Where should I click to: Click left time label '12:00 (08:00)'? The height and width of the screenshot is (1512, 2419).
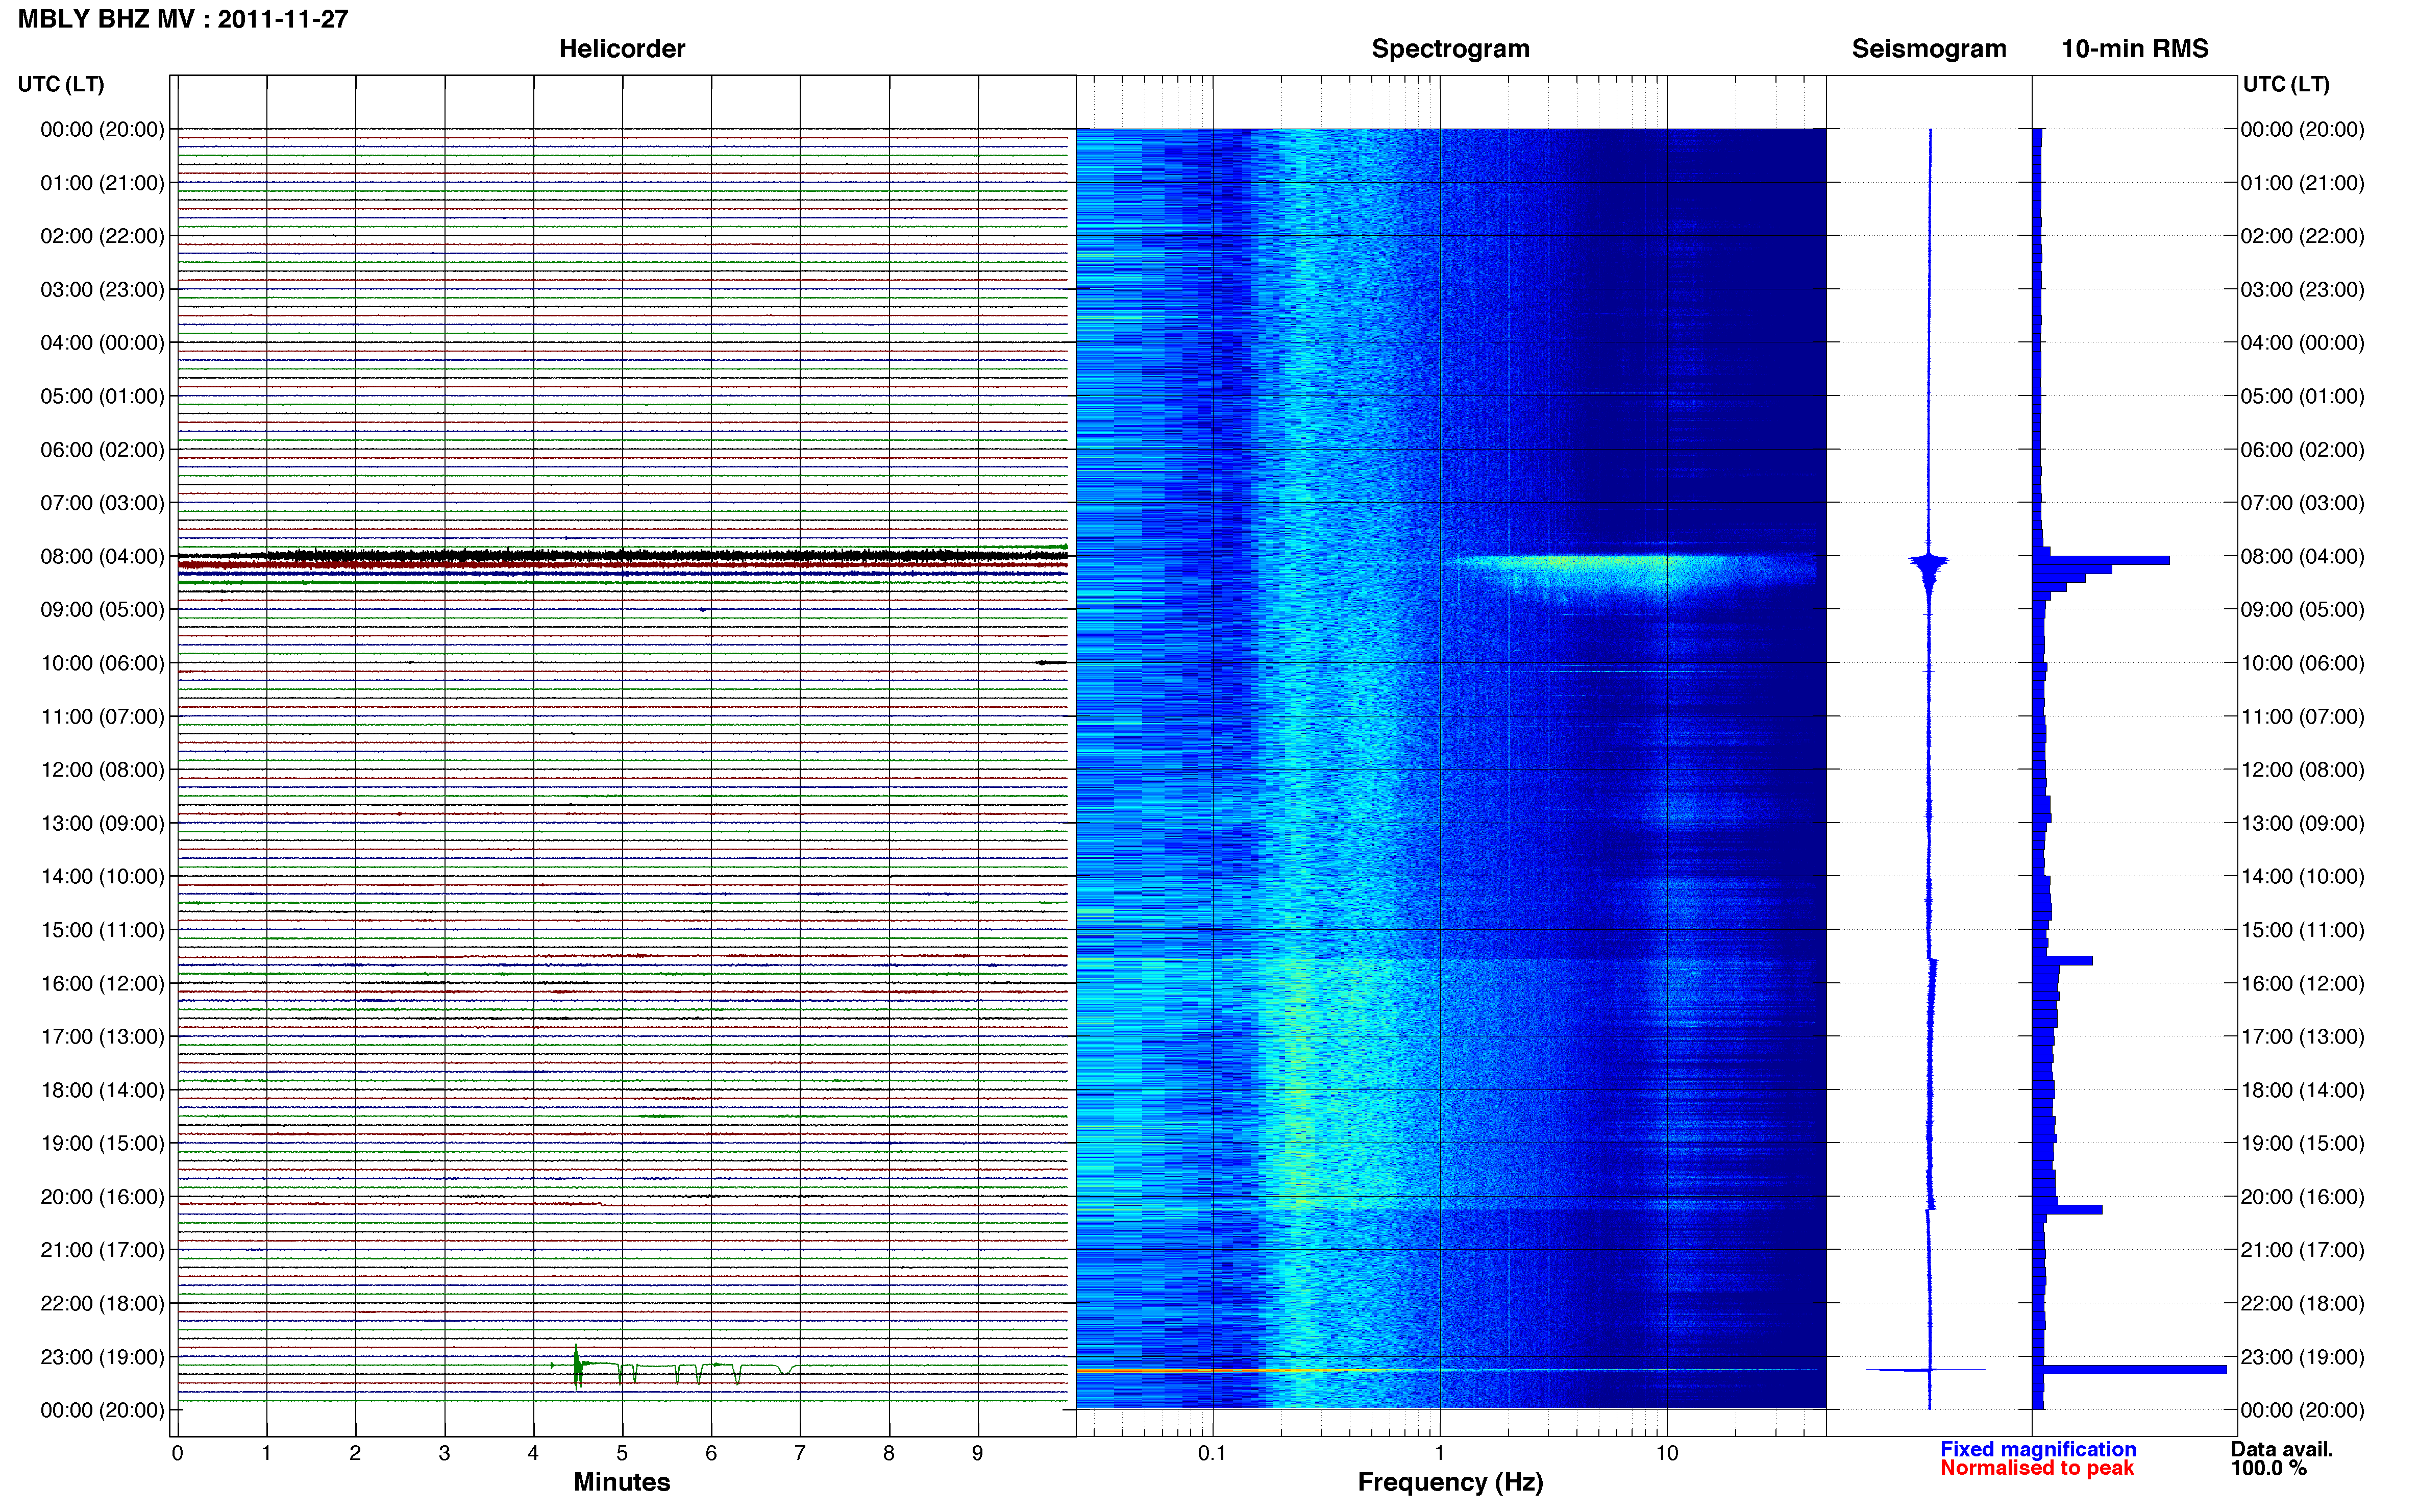pyautogui.click(x=102, y=770)
